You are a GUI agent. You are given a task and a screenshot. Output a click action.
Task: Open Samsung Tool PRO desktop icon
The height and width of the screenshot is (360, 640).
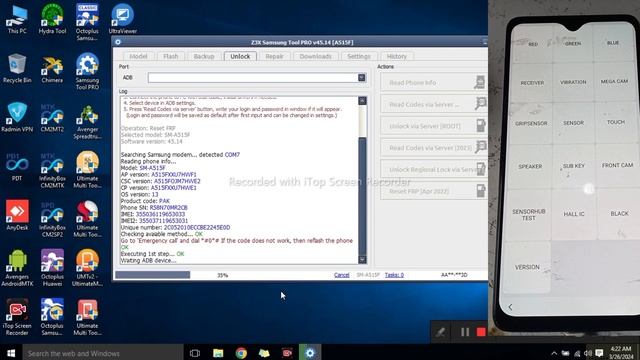[x=87, y=71]
